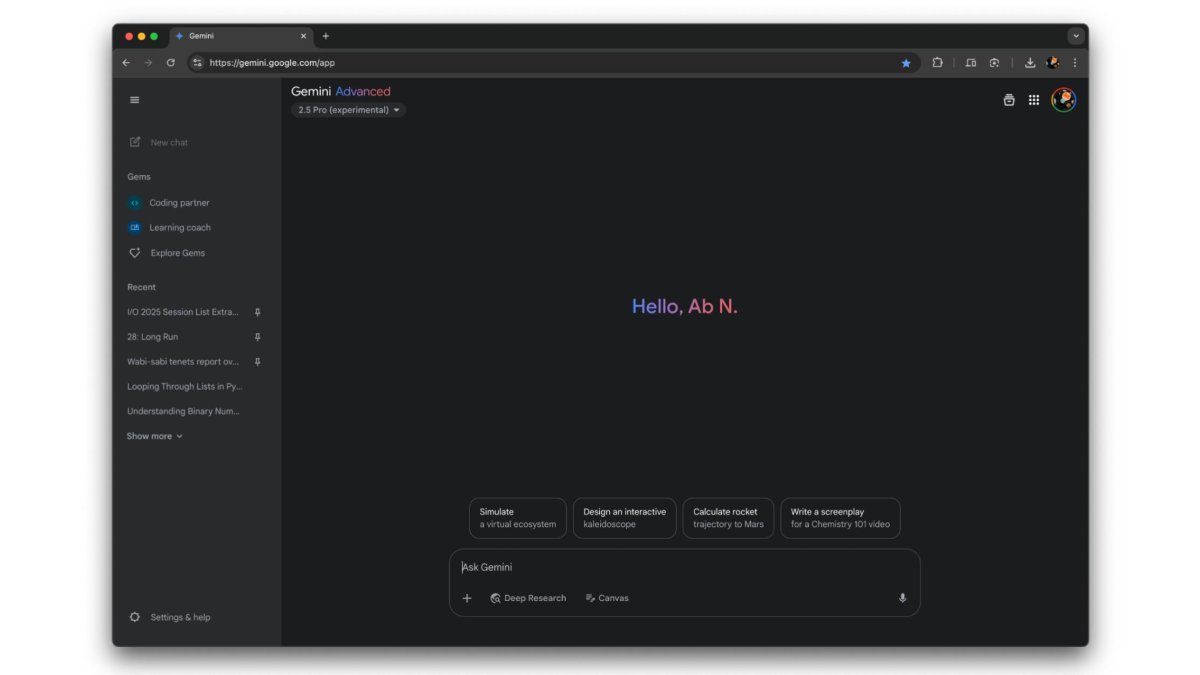This screenshot has height=675, width=1200.
Task: Open the Gem manager icon in header
Action: [1009, 100]
